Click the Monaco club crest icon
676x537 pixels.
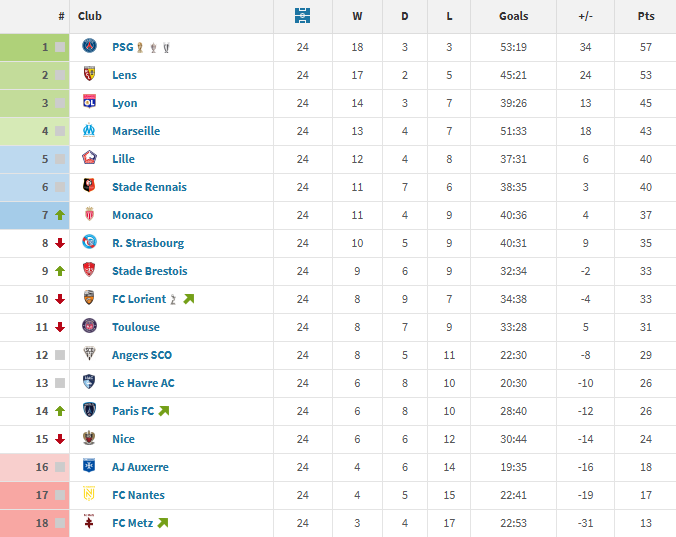90,215
